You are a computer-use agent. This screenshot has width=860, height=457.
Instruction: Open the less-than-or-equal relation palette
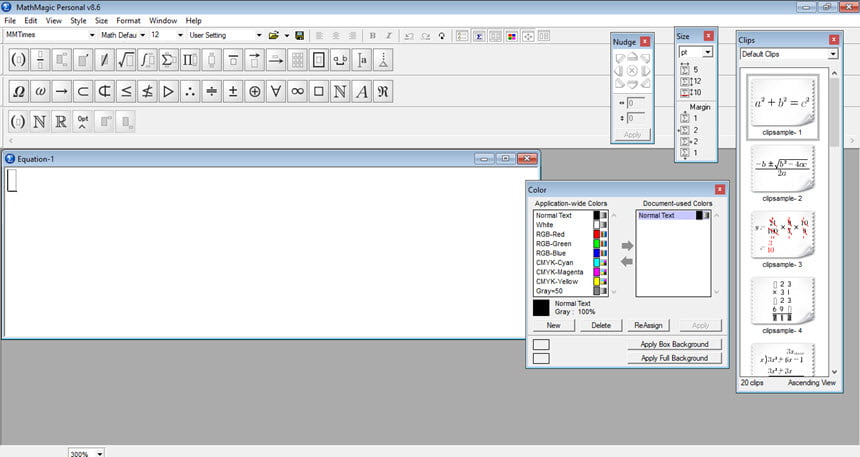pos(126,92)
